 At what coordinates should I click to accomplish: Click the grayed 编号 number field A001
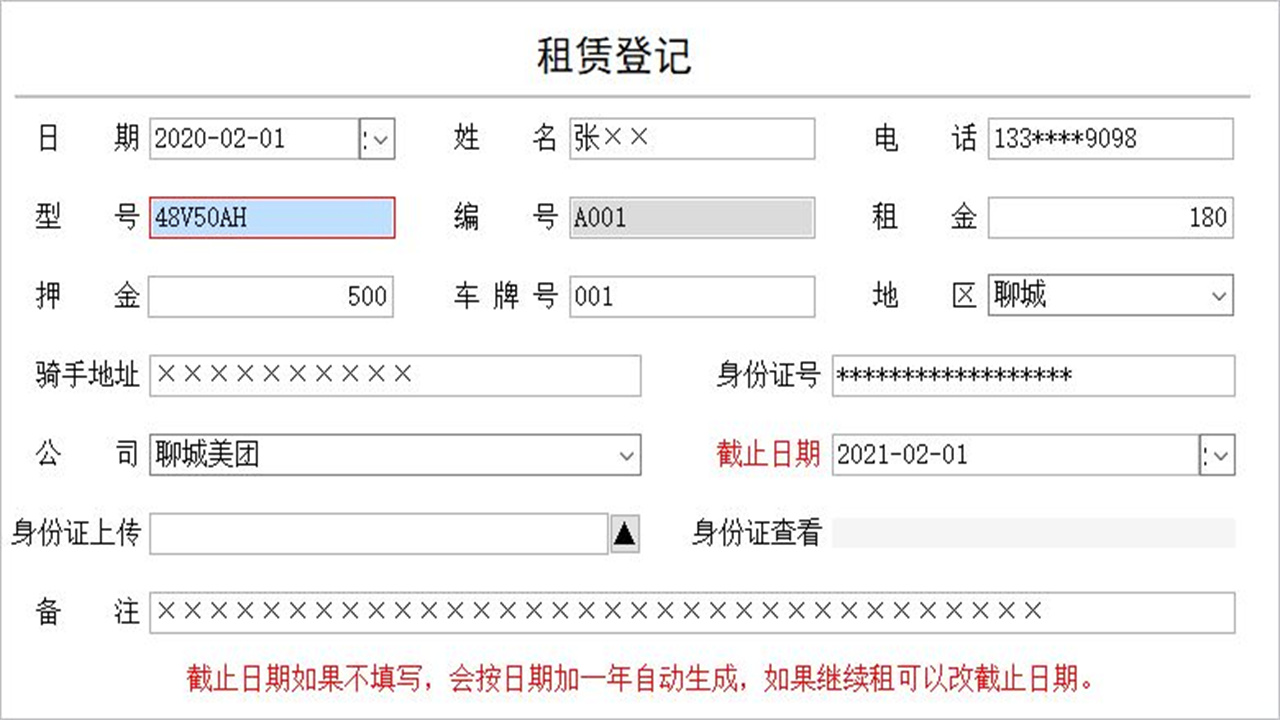[693, 217]
